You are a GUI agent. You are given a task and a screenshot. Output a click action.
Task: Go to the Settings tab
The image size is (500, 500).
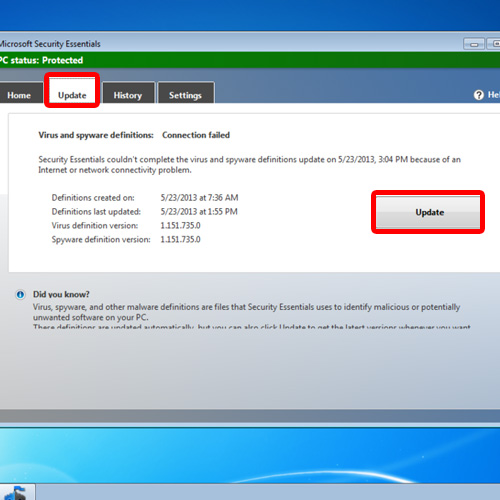pyautogui.click(x=185, y=93)
